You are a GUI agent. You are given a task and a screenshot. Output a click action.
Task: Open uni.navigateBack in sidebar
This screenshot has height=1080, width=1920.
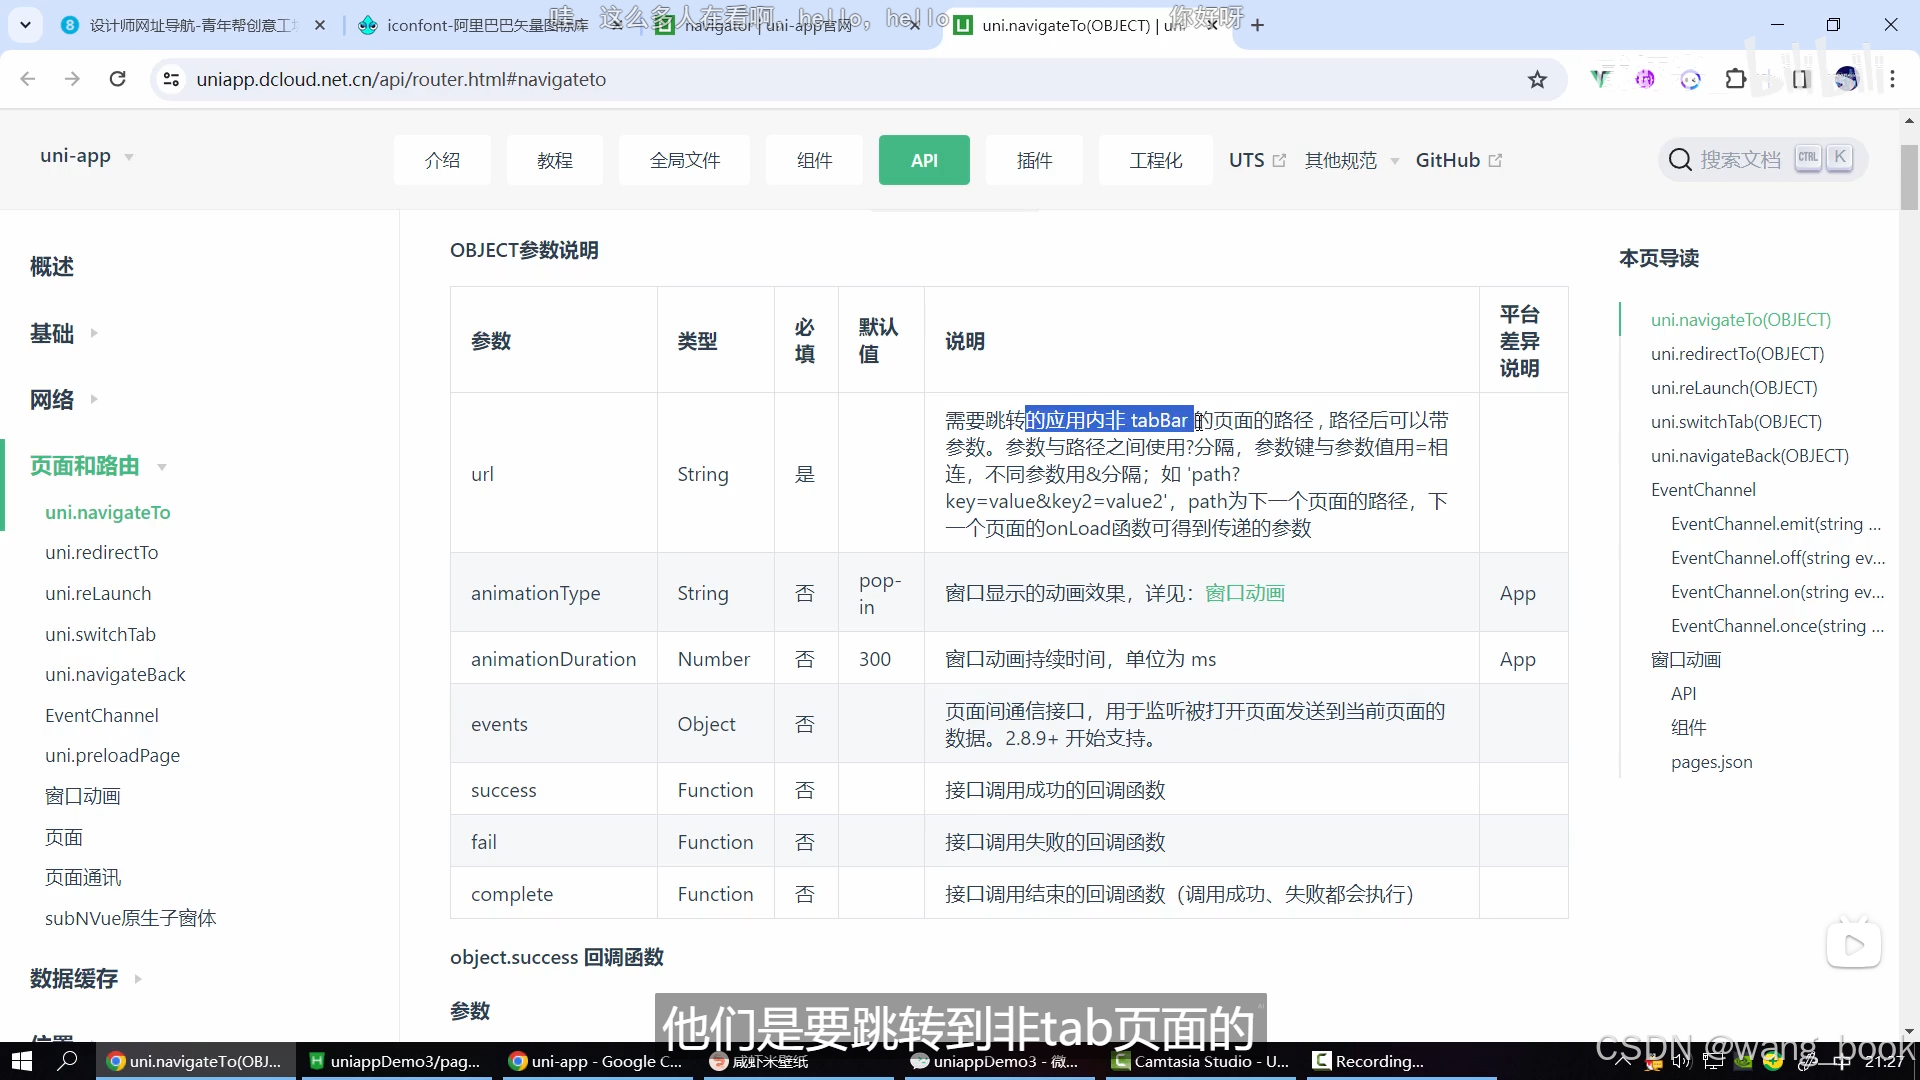[115, 674]
